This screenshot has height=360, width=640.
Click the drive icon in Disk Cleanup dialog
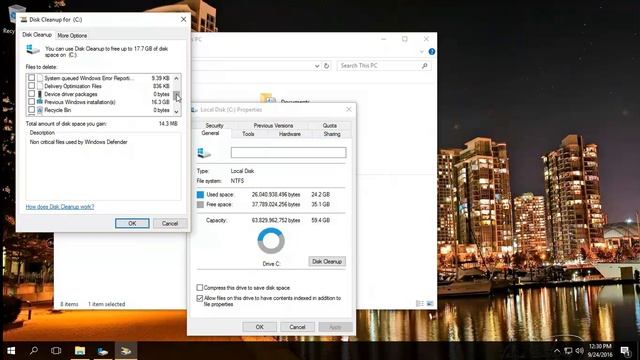click(x=33, y=49)
